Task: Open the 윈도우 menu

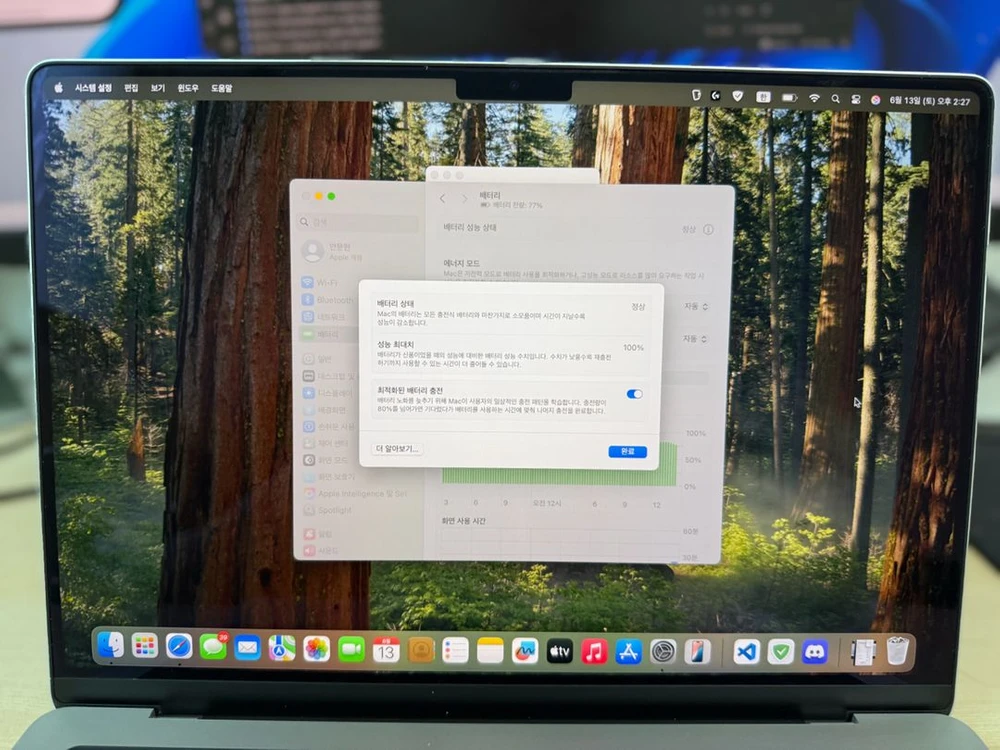Action: point(188,88)
